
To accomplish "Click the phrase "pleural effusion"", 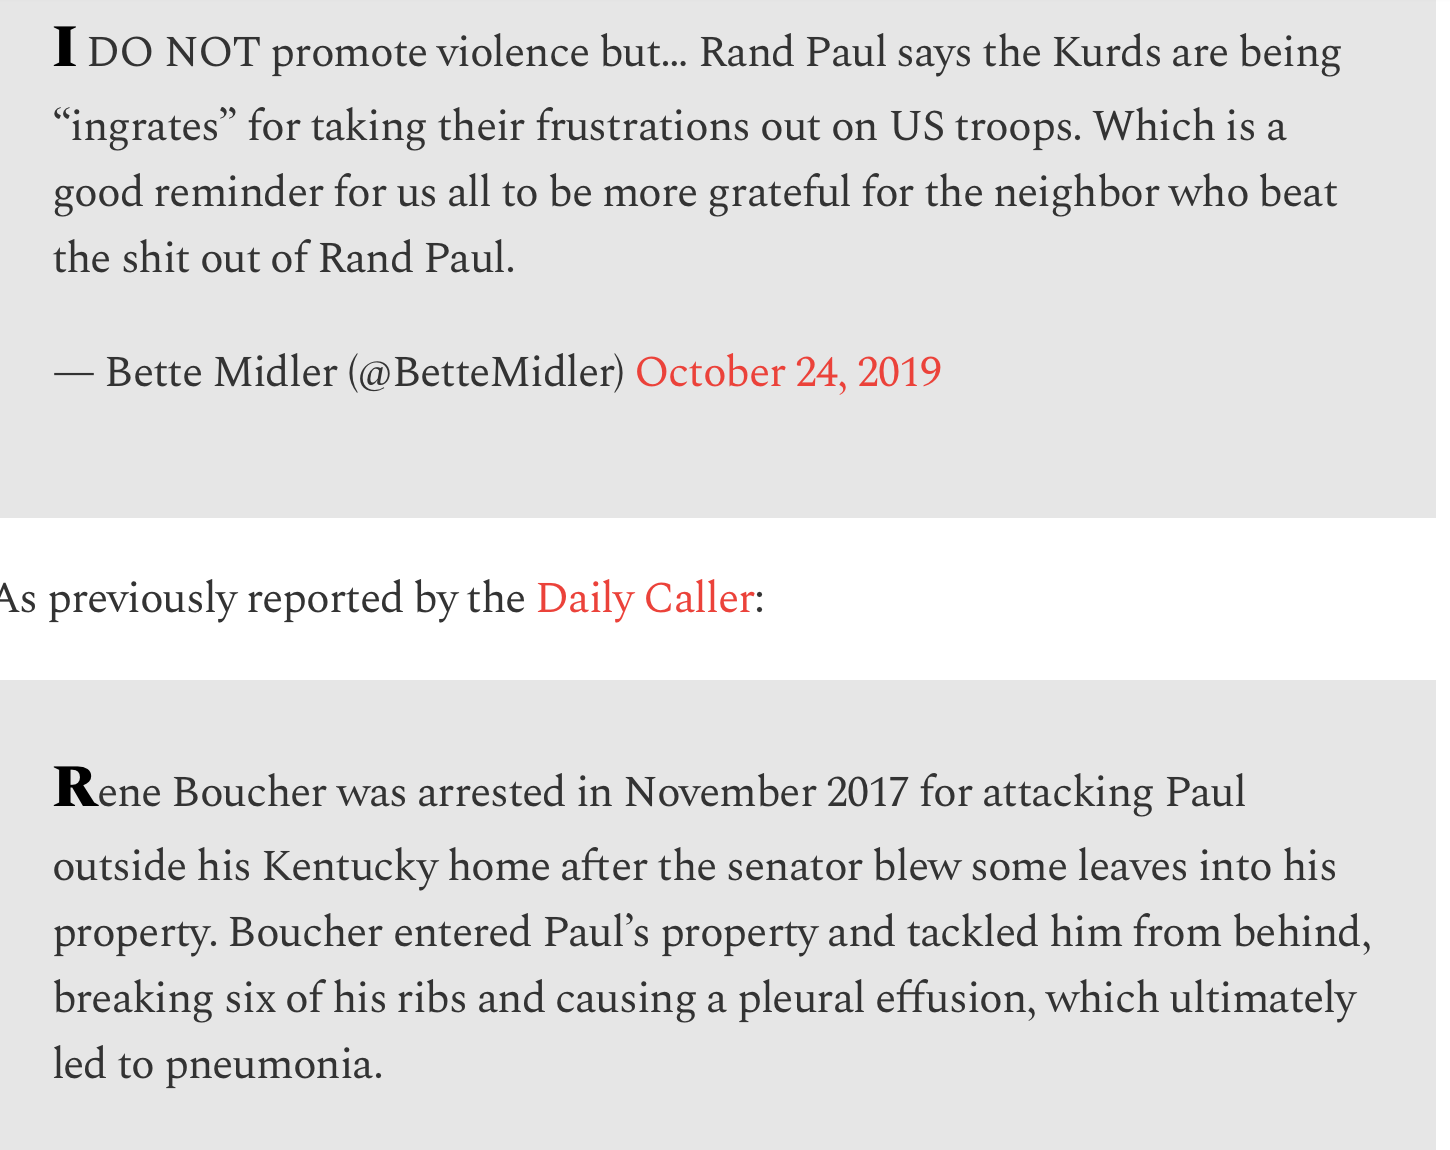I will [x=886, y=999].
